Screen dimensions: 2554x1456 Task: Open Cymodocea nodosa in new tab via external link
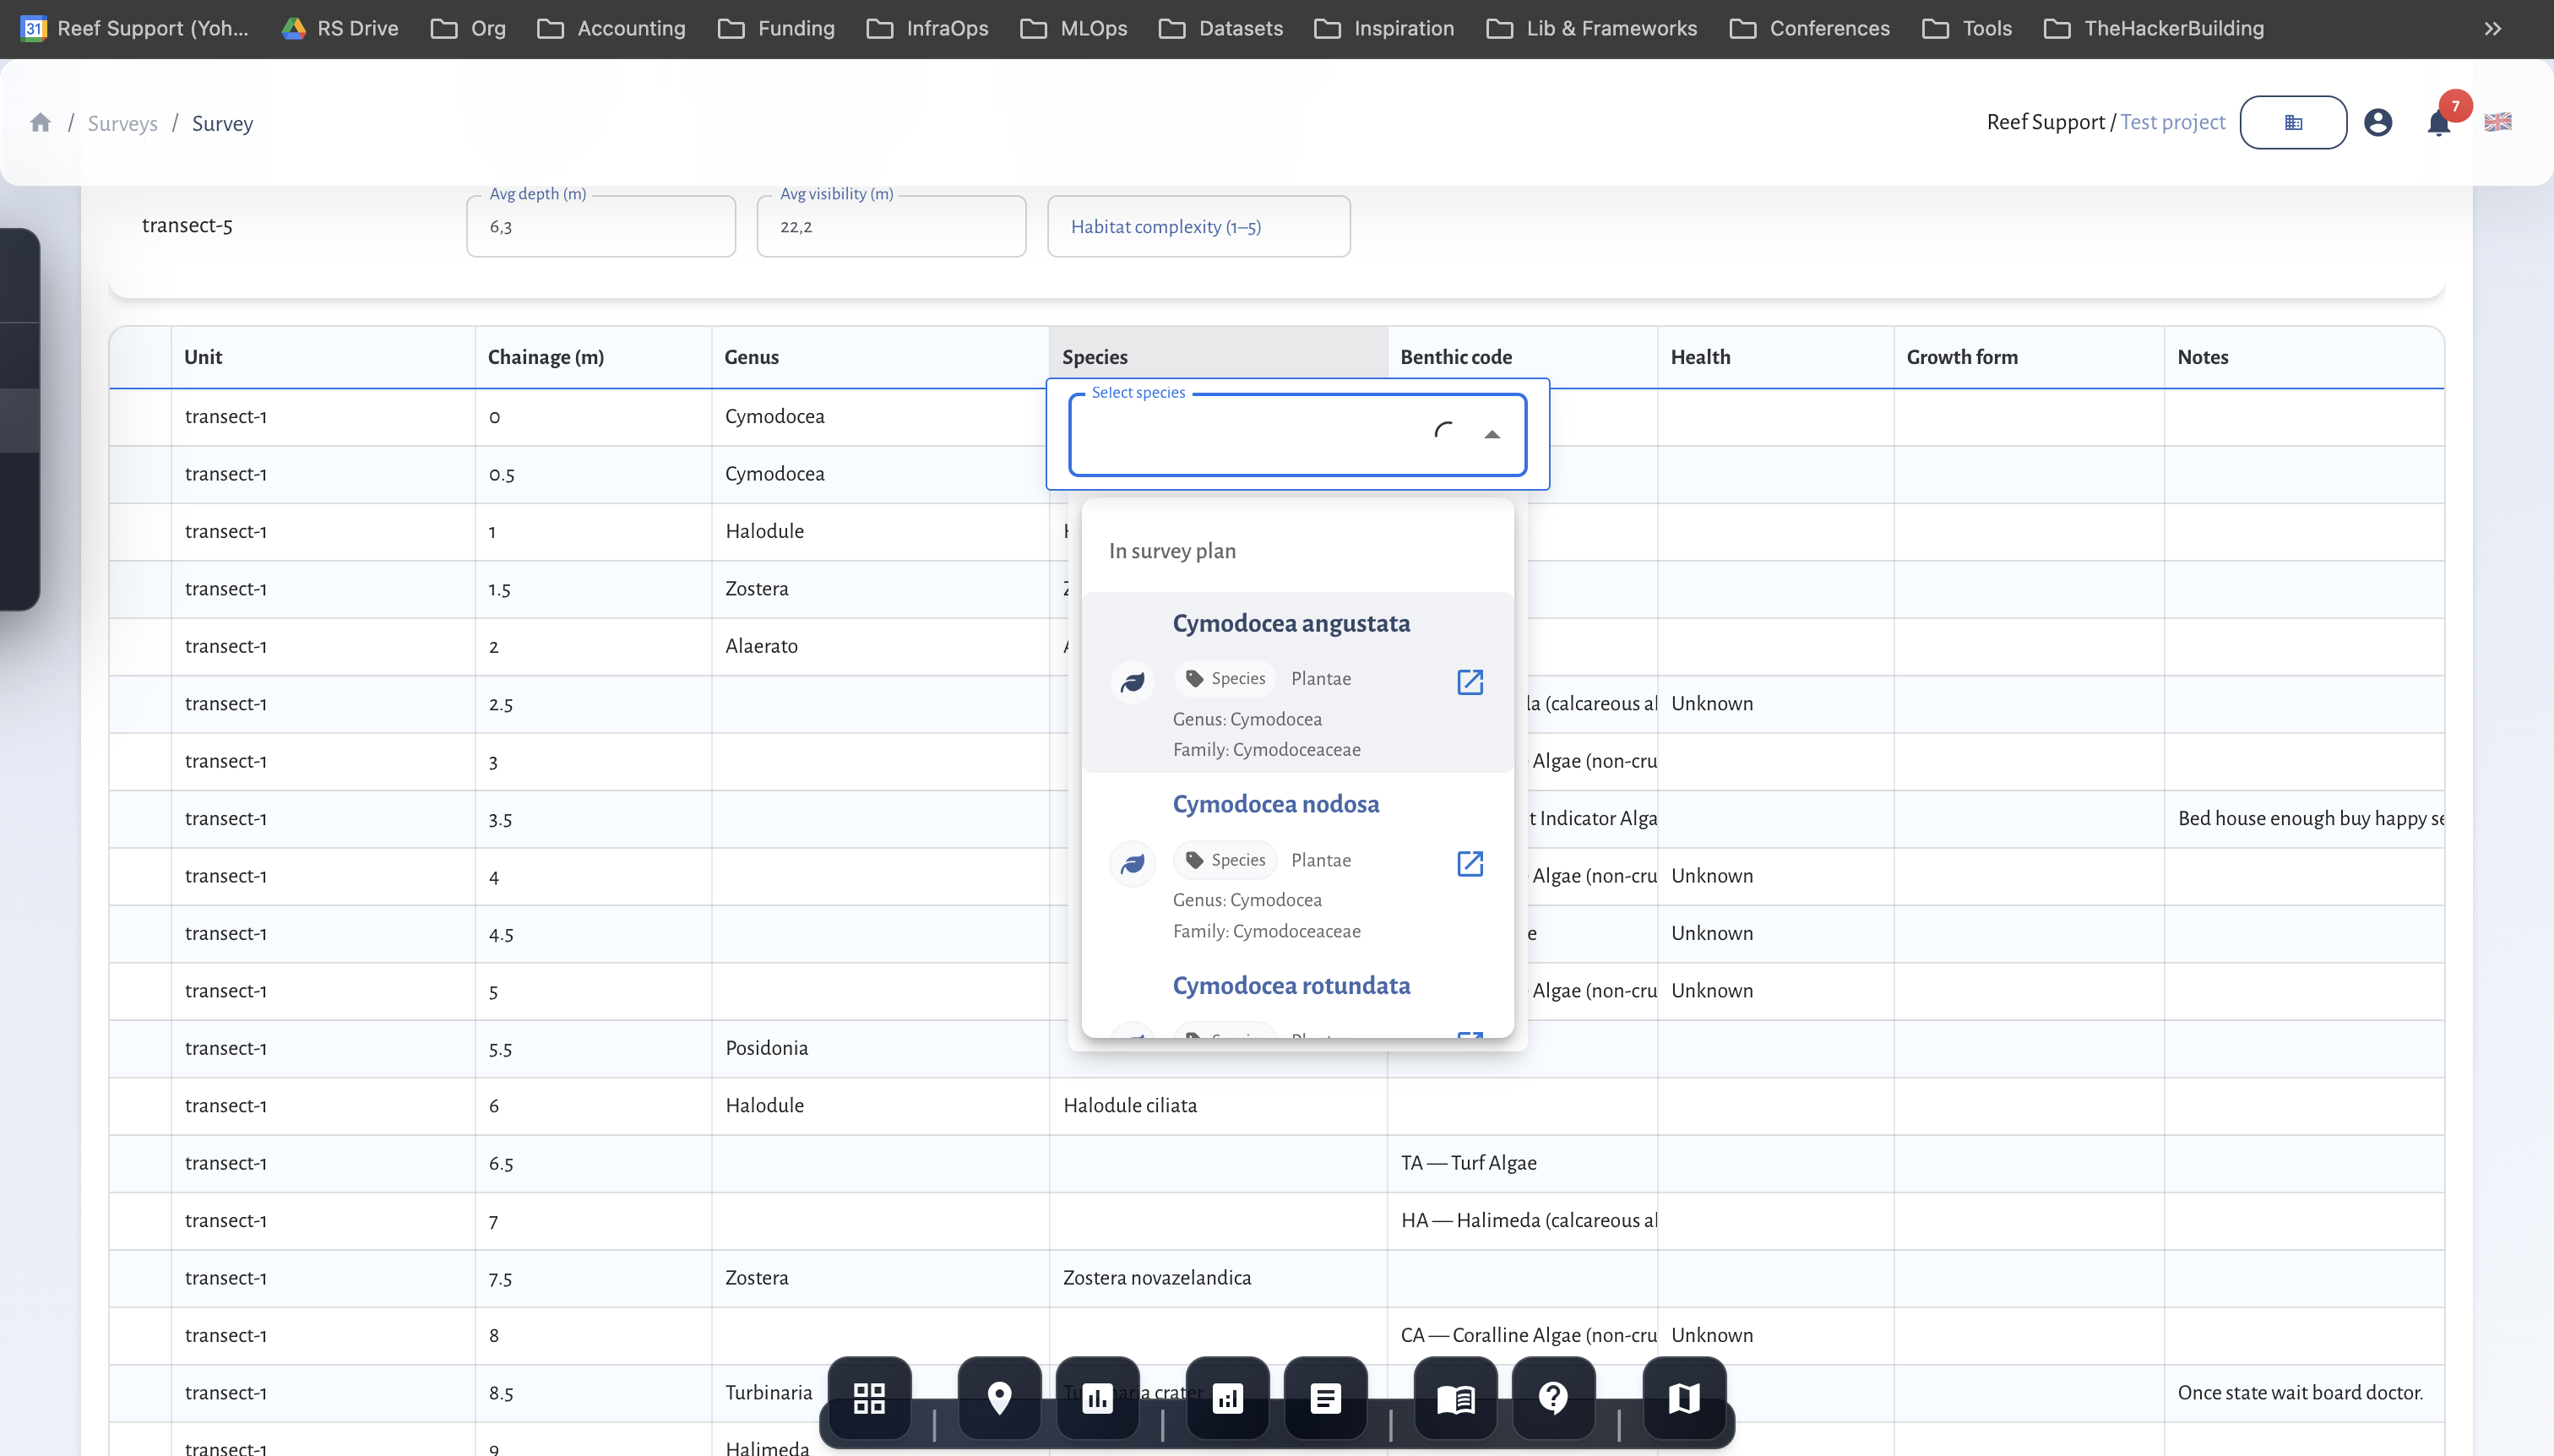(1470, 863)
